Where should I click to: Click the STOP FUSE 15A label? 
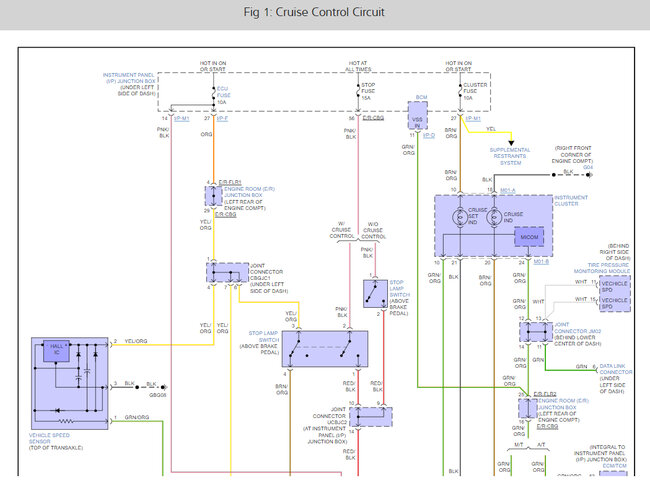pyautogui.click(x=368, y=91)
